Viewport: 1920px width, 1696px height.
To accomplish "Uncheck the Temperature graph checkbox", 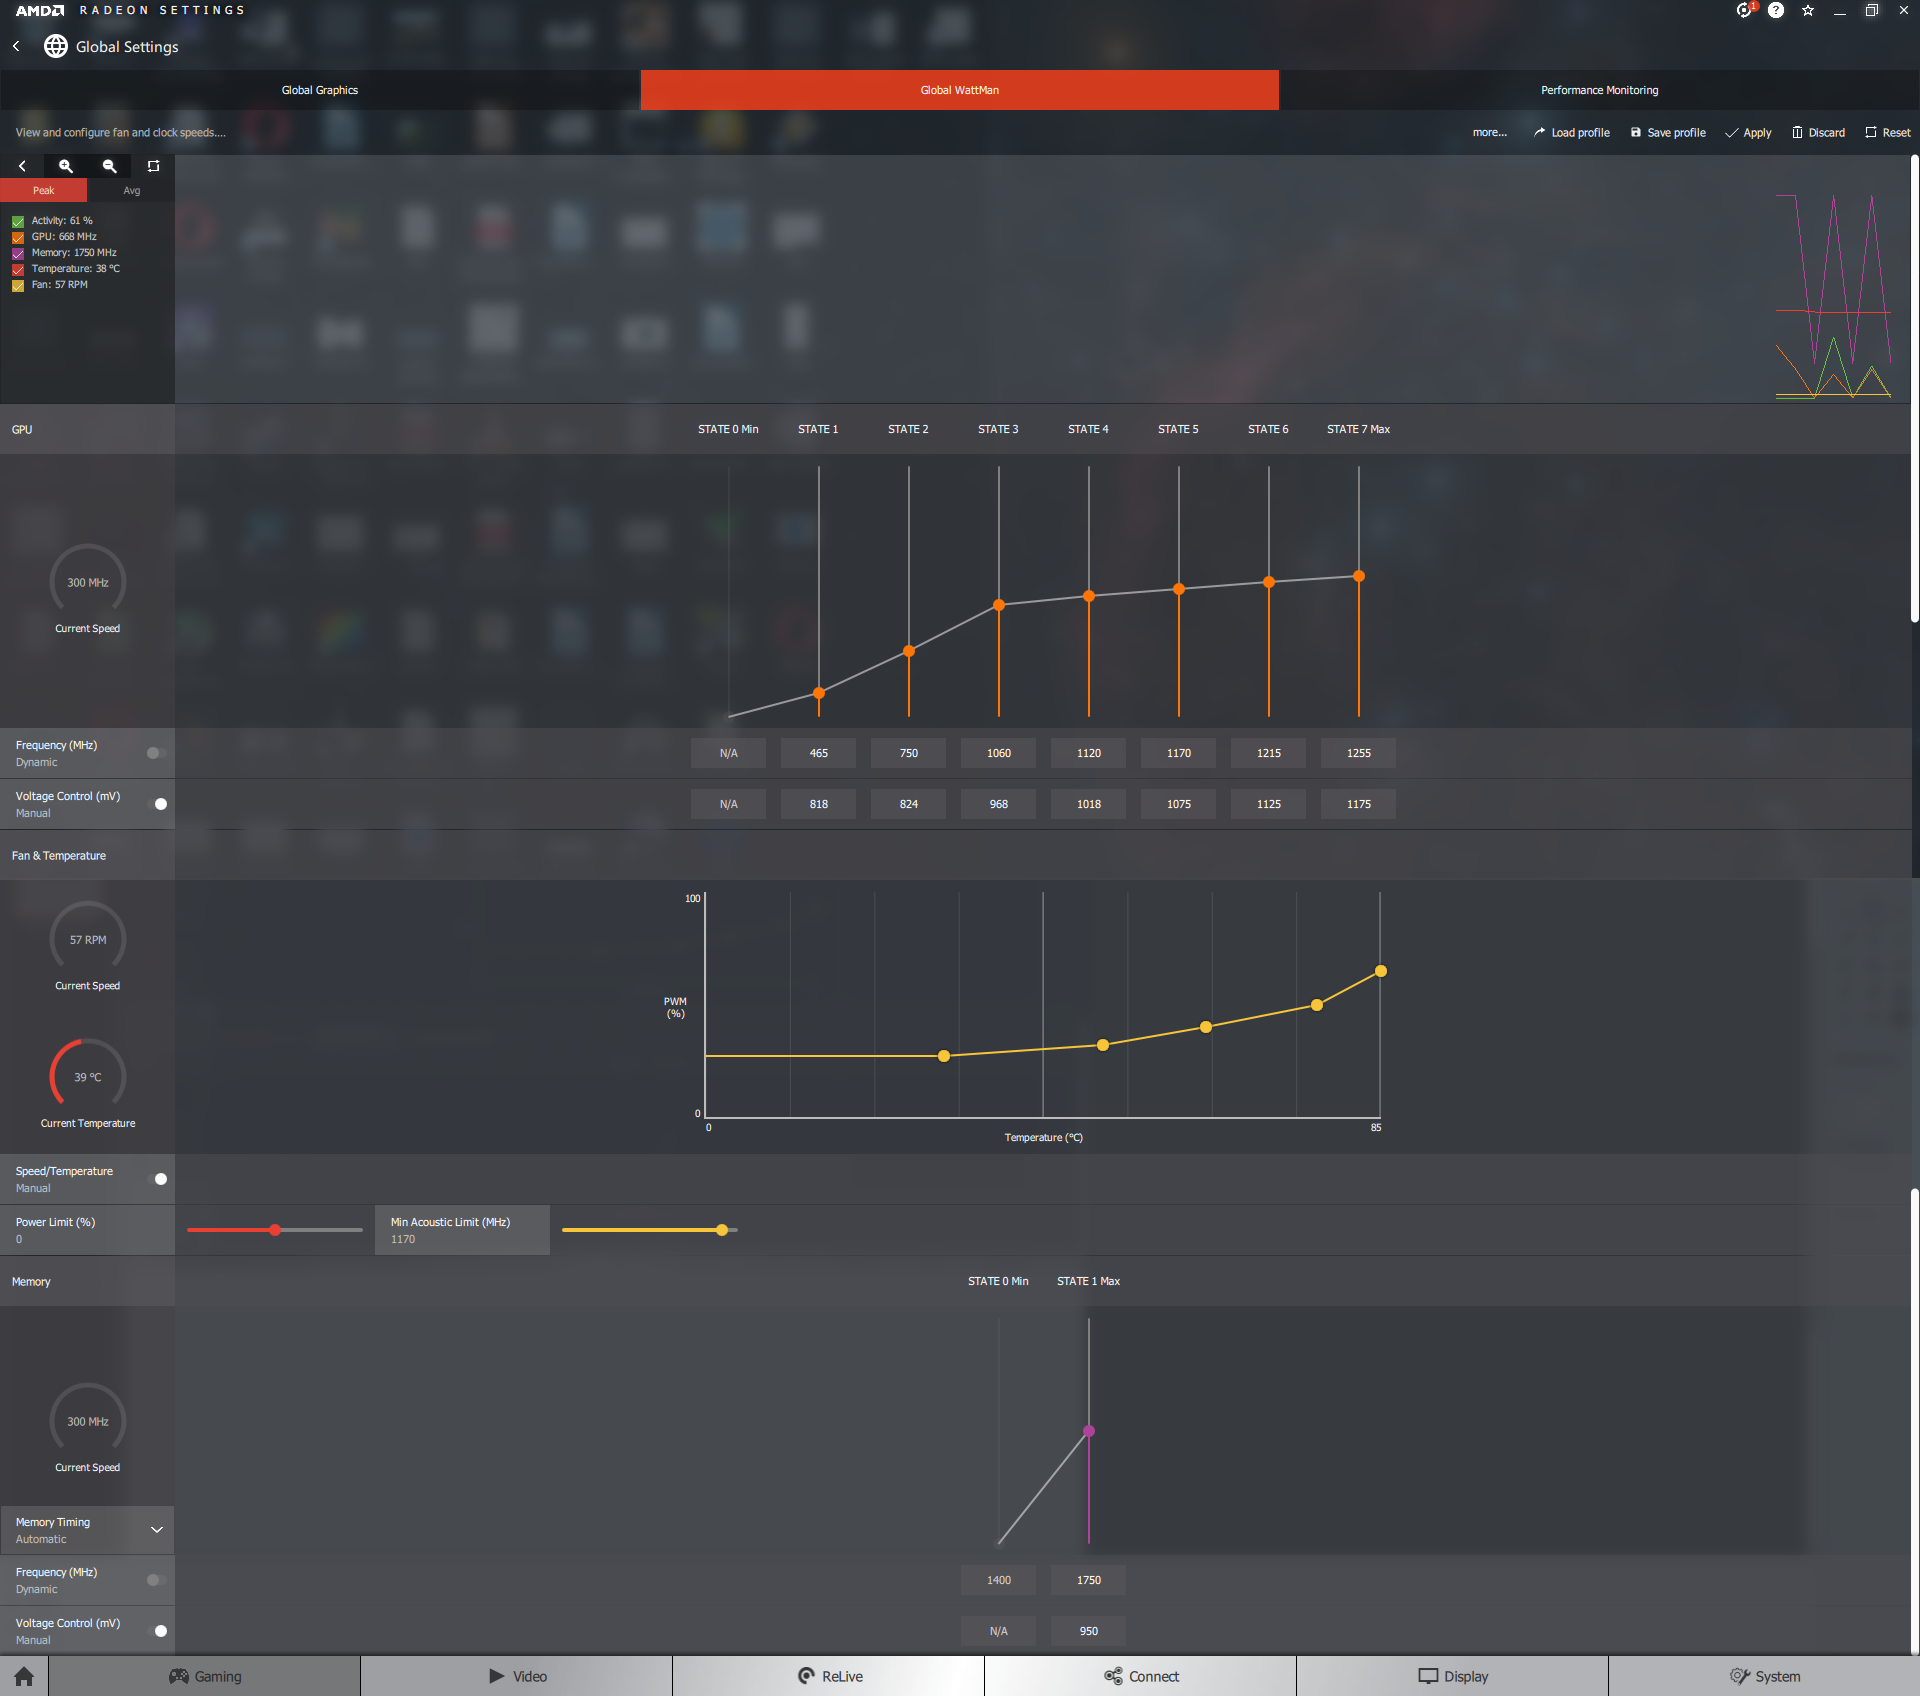I will pos(18,269).
